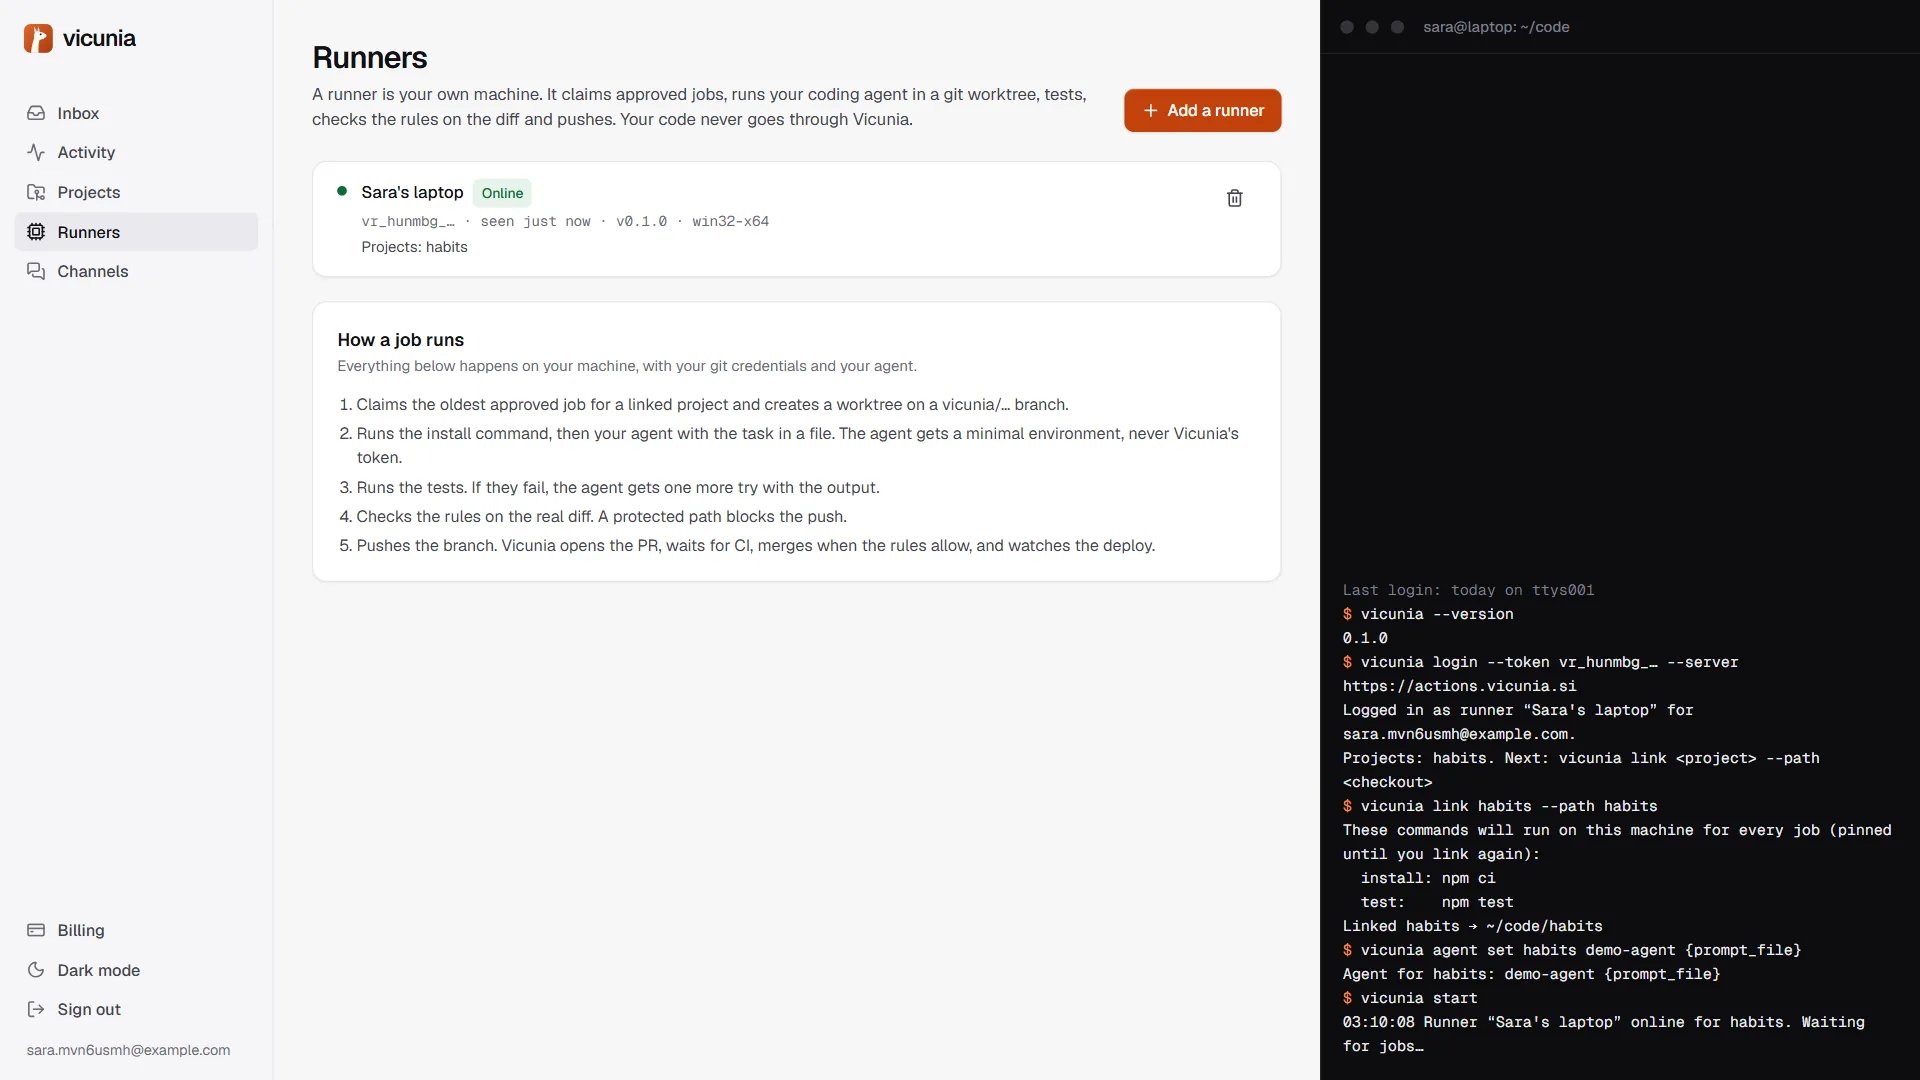Open the Projects section
Viewport: 1920px width, 1080px height.
click(136, 192)
